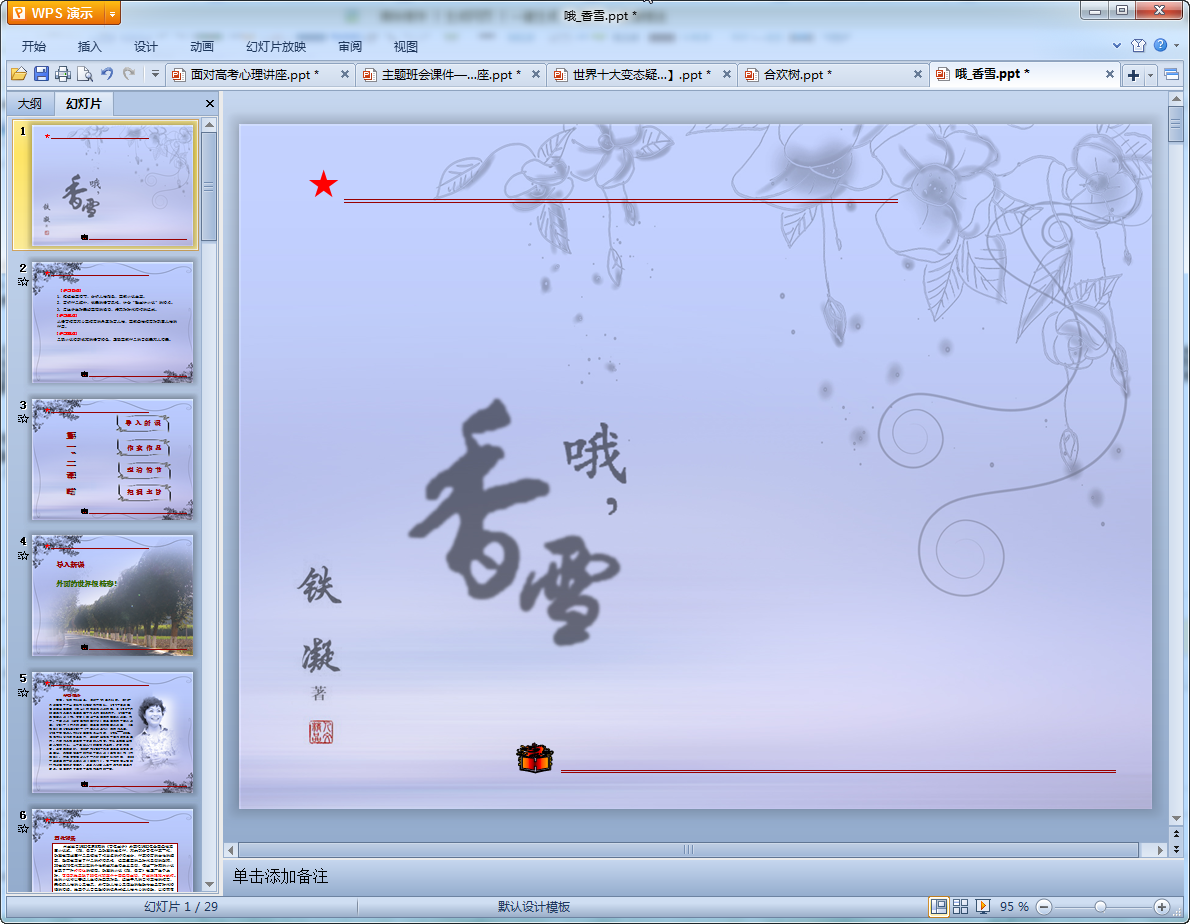The height and width of the screenshot is (924, 1190).
Task: Expand the help dropdown arrow
Action: 1177,46
